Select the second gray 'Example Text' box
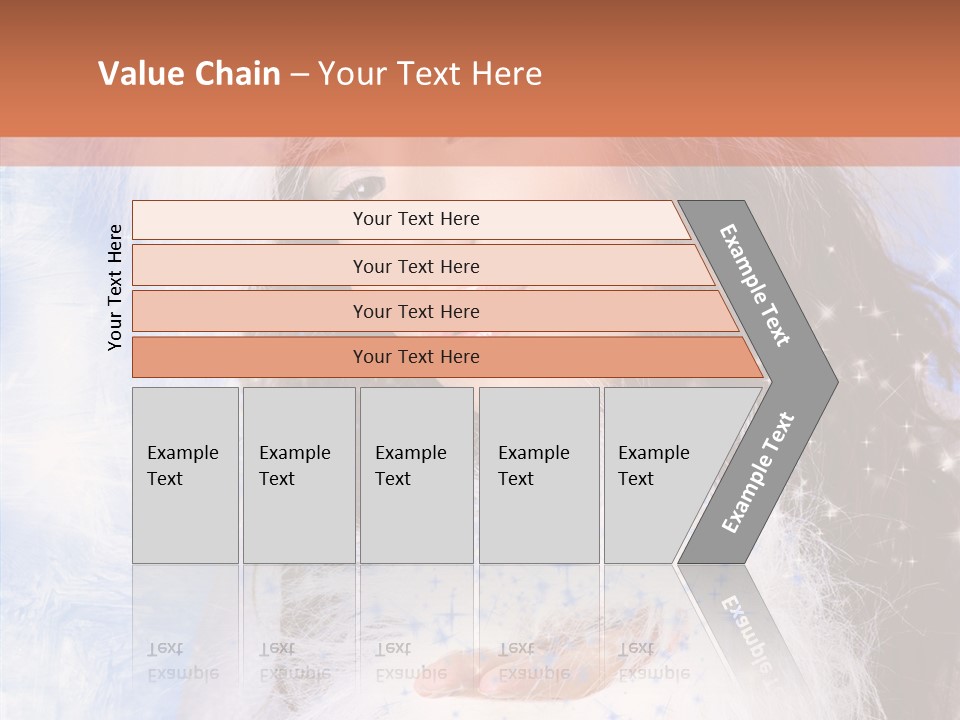960x720 pixels. pyautogui.click(x=298, y=475)
